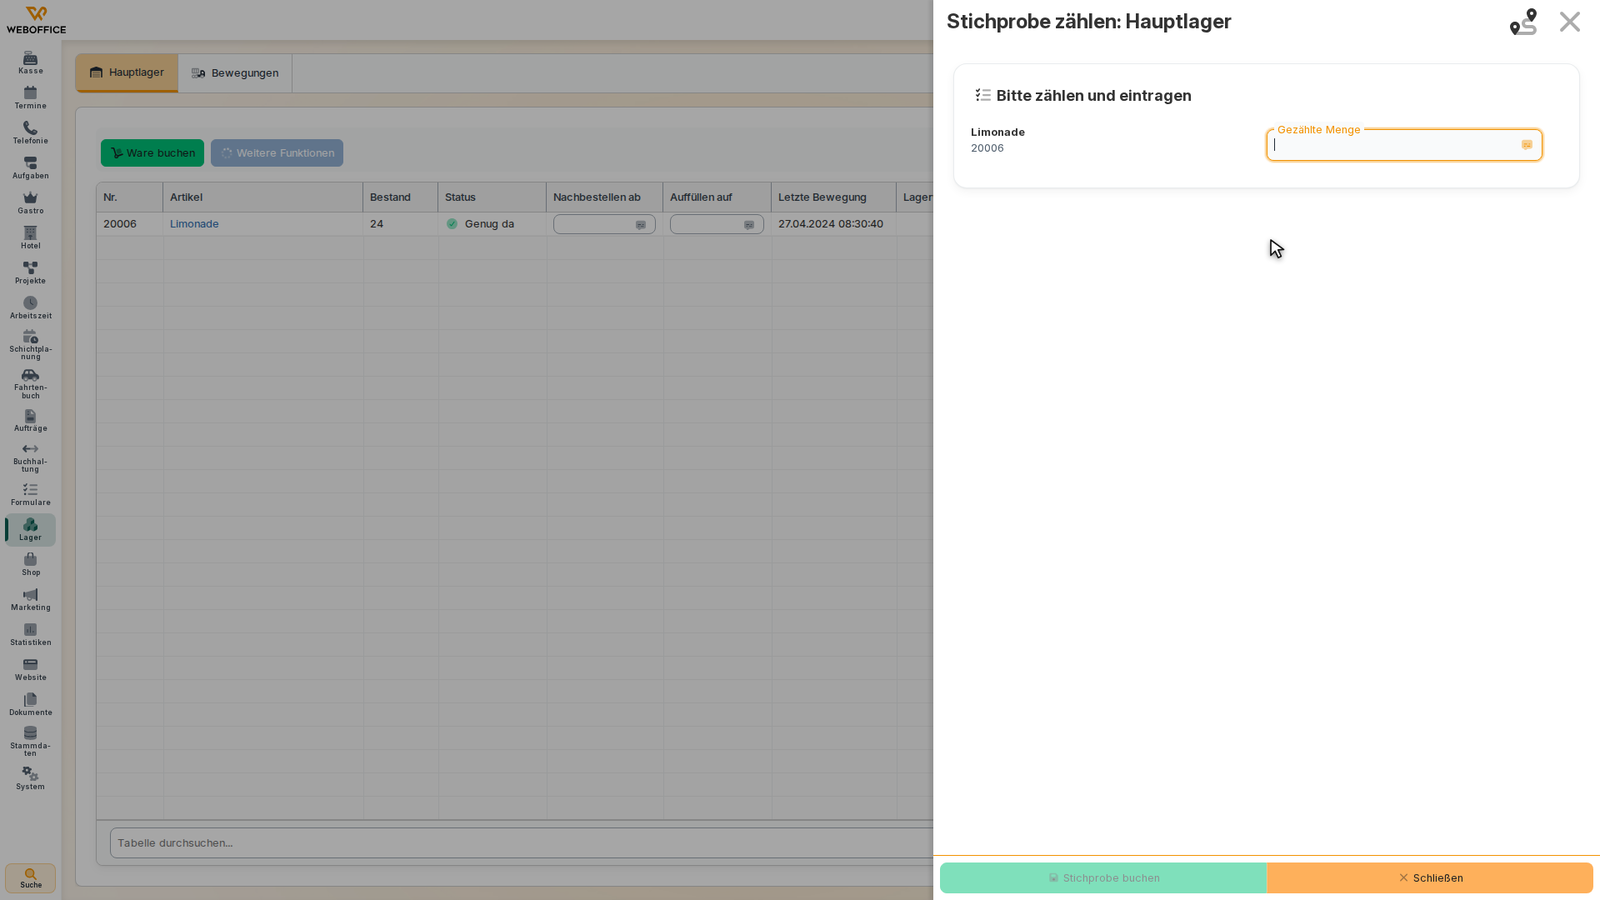Open the Kasse module in sidebar
This screenshot has width=1600, height=900.
click(30, 63)
